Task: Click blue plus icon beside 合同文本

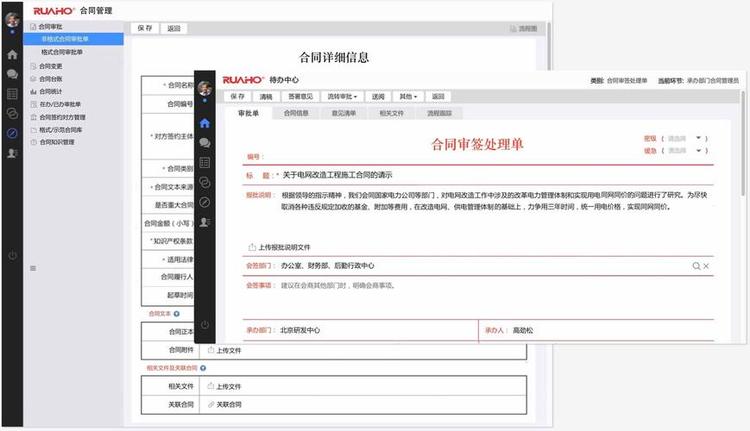Action: (x=176, y=314)
